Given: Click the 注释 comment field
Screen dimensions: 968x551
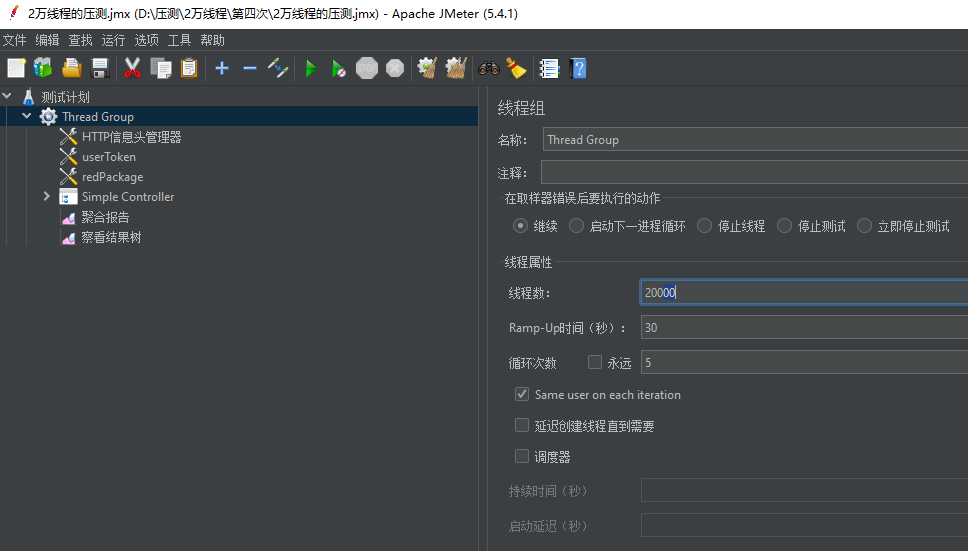Looking at the screenshot, I should pos(754,172).
